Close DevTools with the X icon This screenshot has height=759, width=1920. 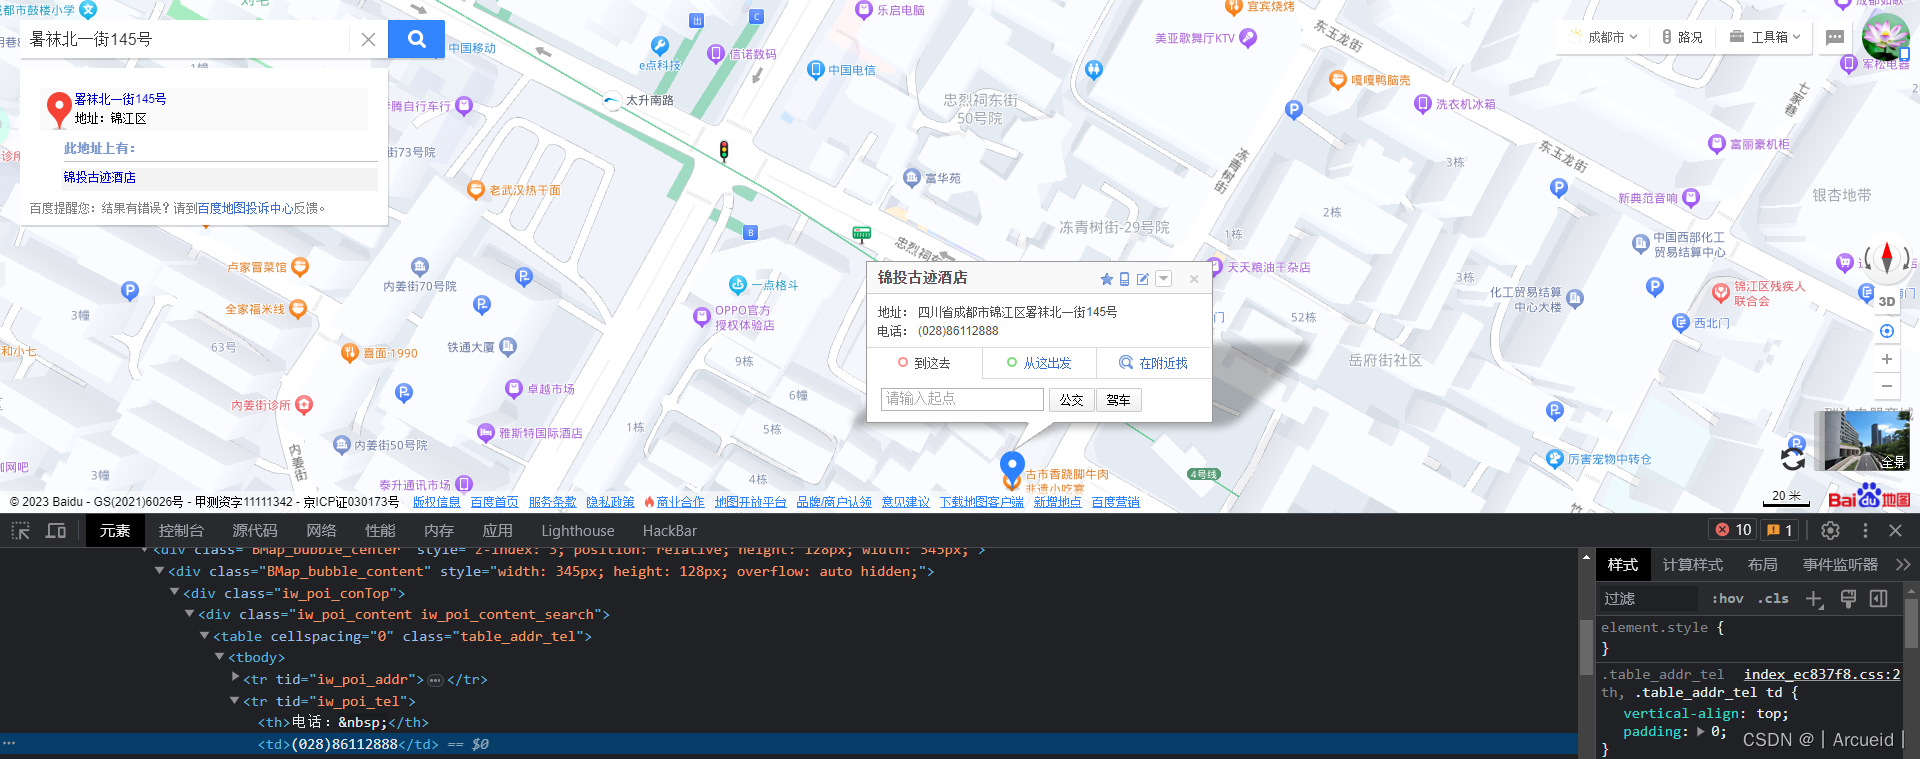pyautogui.click(x=1895, y=530)
